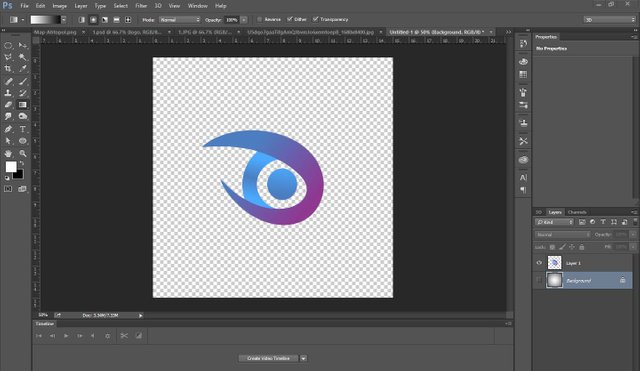This screenshot has height=371, width=640.
Task: Select the Magic Wand tool
Action: point(23,58)
